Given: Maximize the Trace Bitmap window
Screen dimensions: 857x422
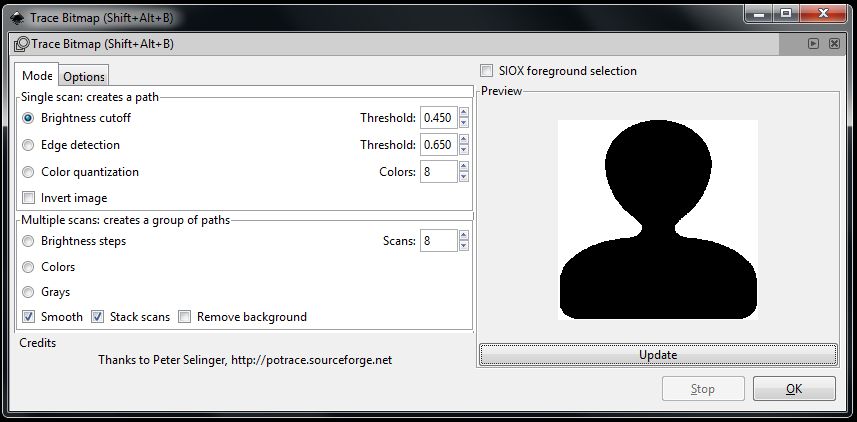Looking at the screenshot, I should coord(786,14).
